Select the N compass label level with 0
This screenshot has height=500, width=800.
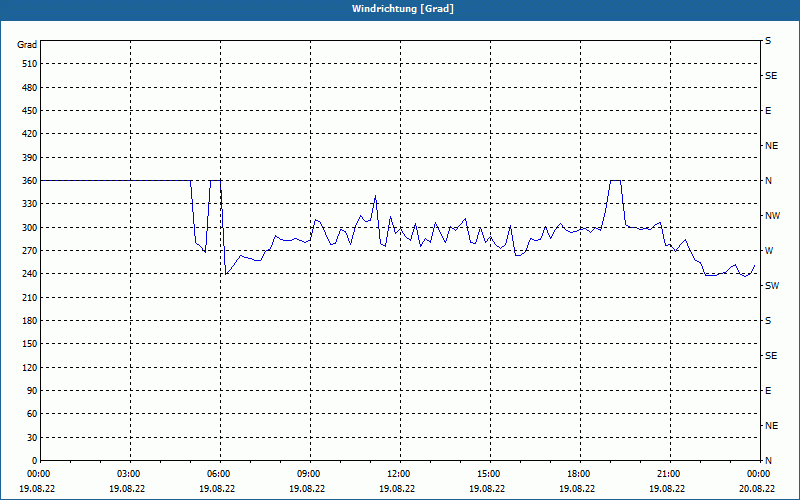coord(768,461)
